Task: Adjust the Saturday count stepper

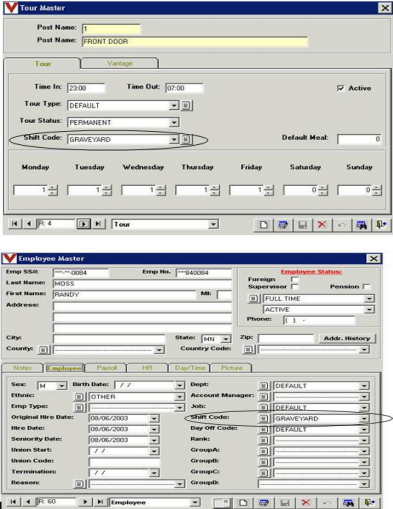Action: pyautogui.click(x=323, y=190)
